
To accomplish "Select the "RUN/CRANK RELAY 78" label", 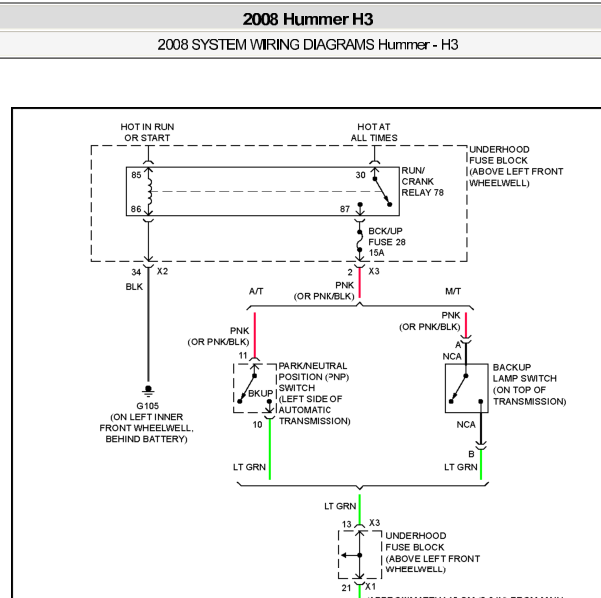I will pos(422,181).
